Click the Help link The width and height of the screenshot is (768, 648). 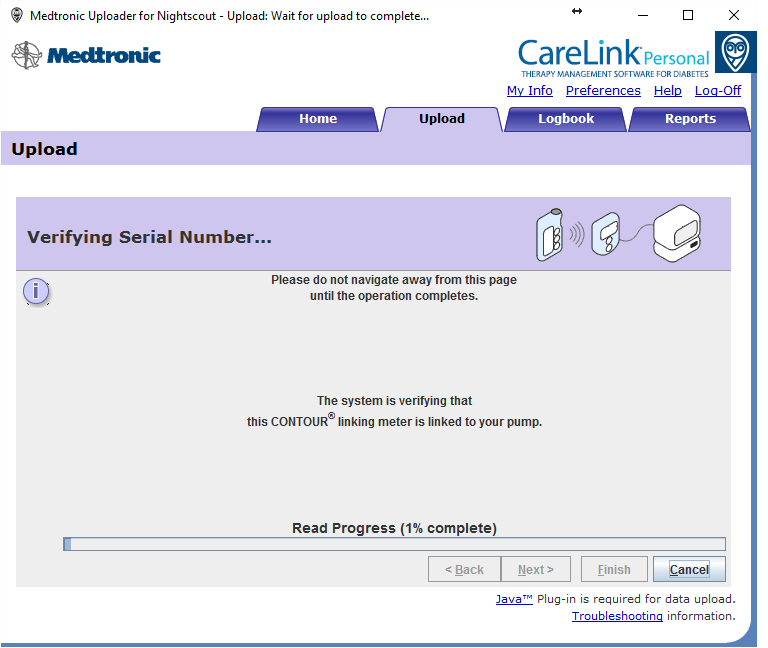click(x=668, y=91)
